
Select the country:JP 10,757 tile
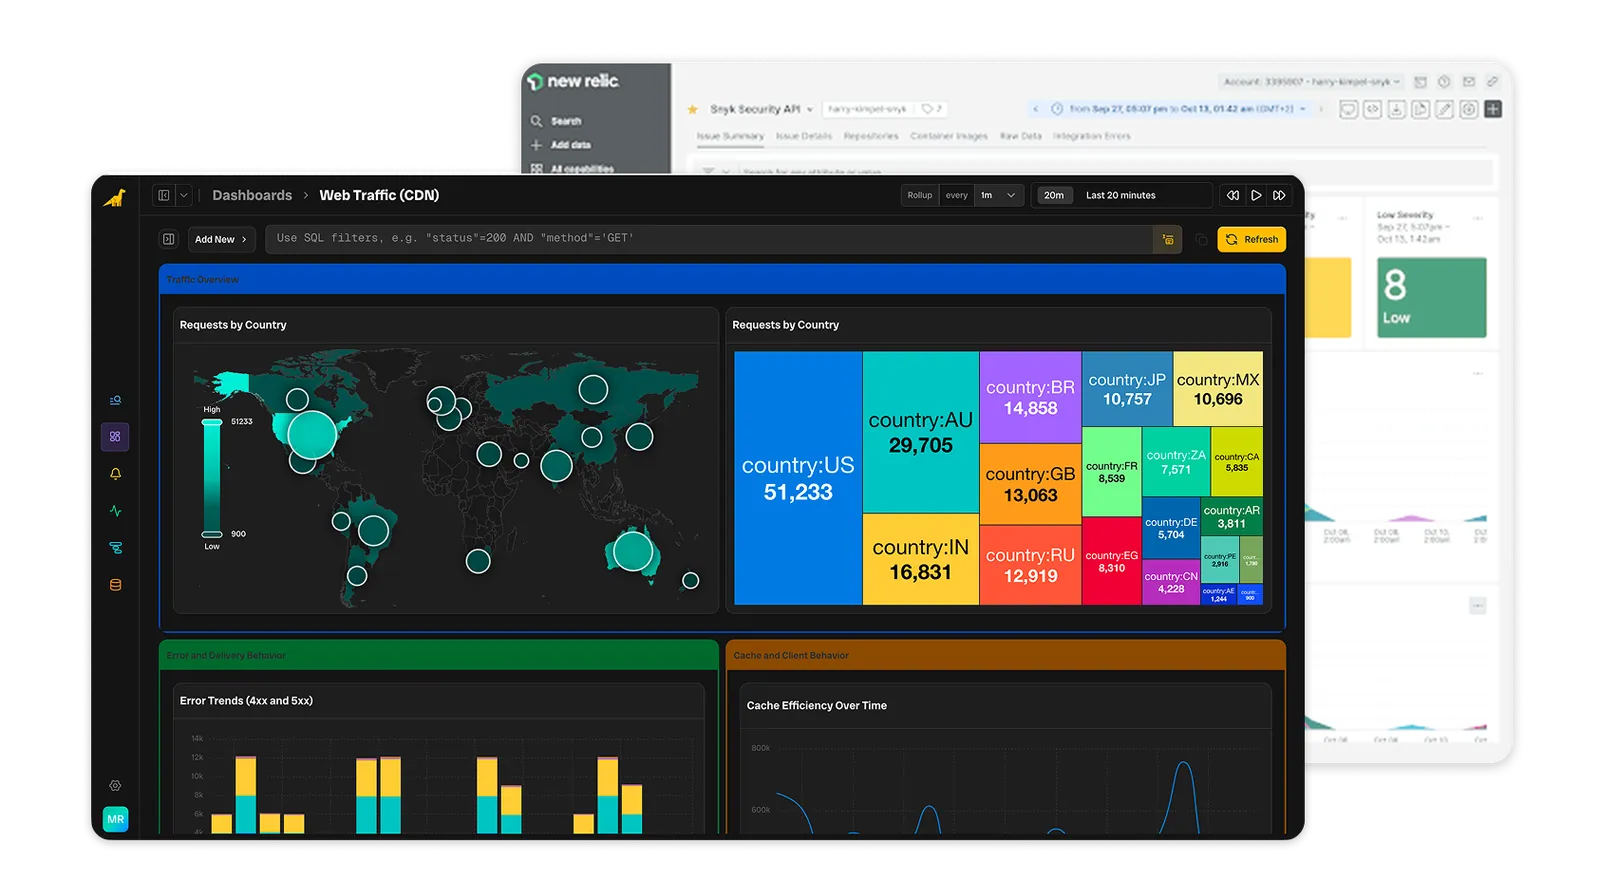(1127, 389)
